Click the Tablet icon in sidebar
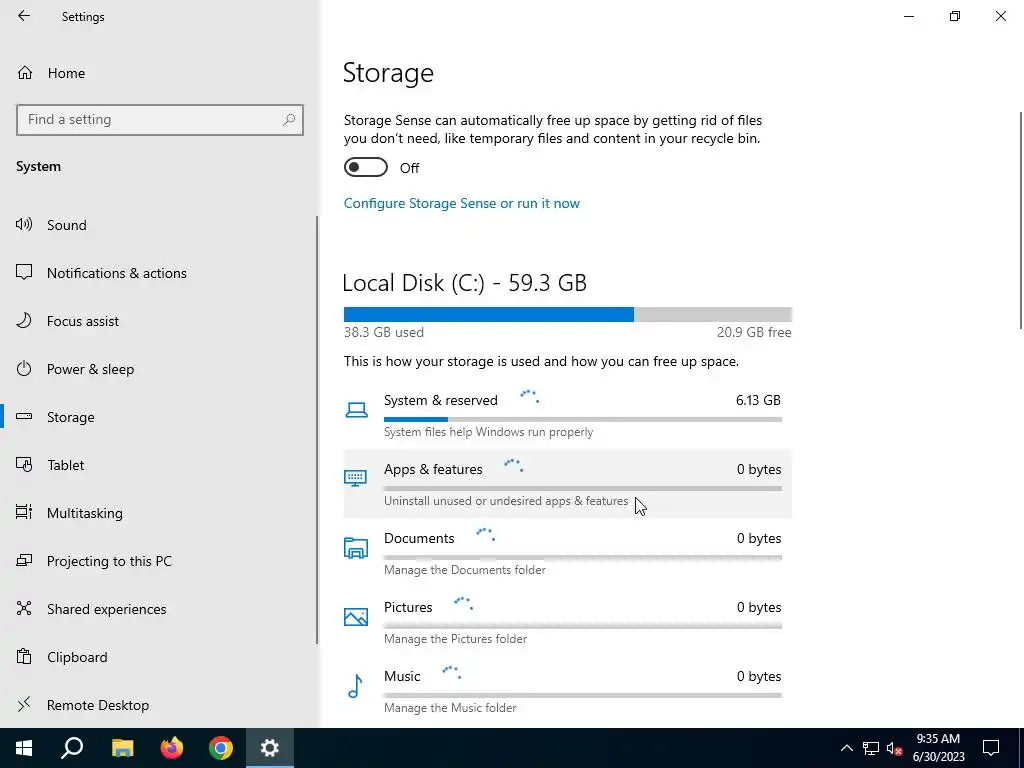 (24, 464)
